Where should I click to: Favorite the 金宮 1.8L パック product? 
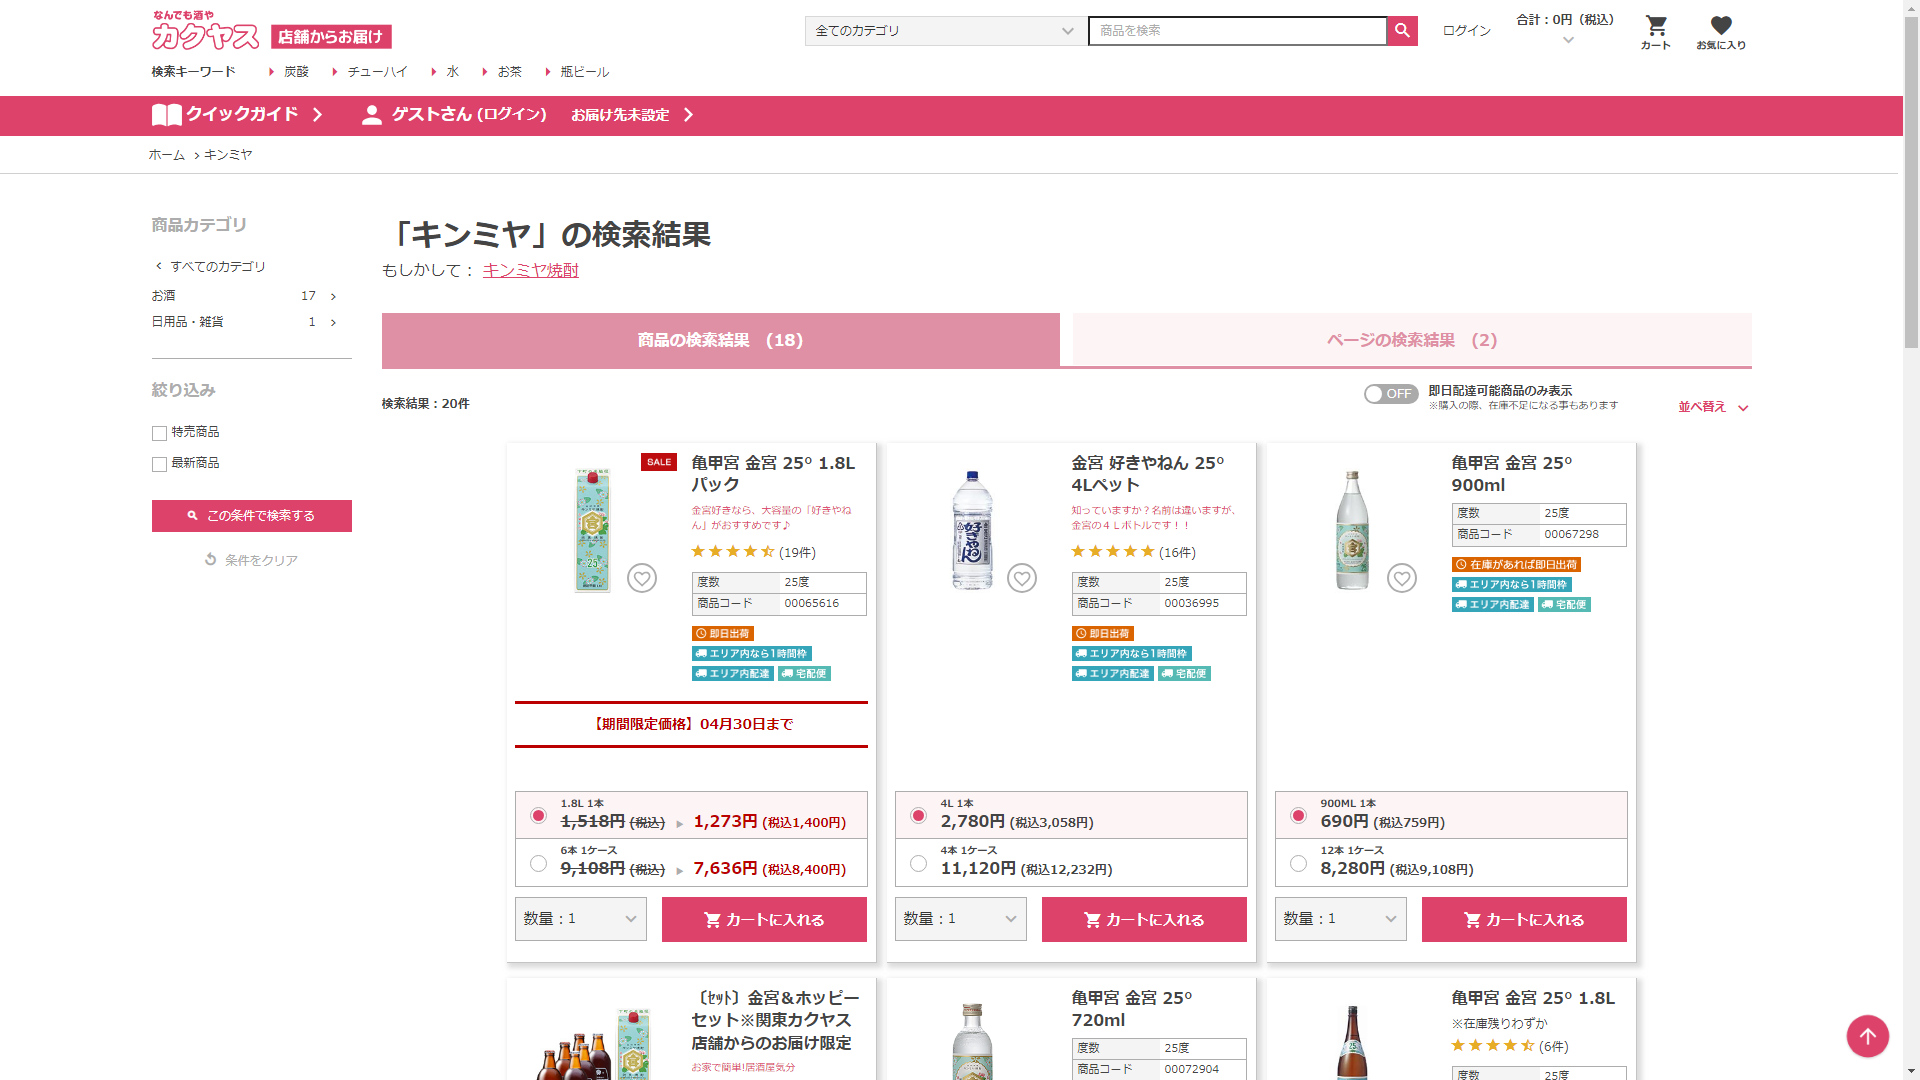(x=642, y=578)
